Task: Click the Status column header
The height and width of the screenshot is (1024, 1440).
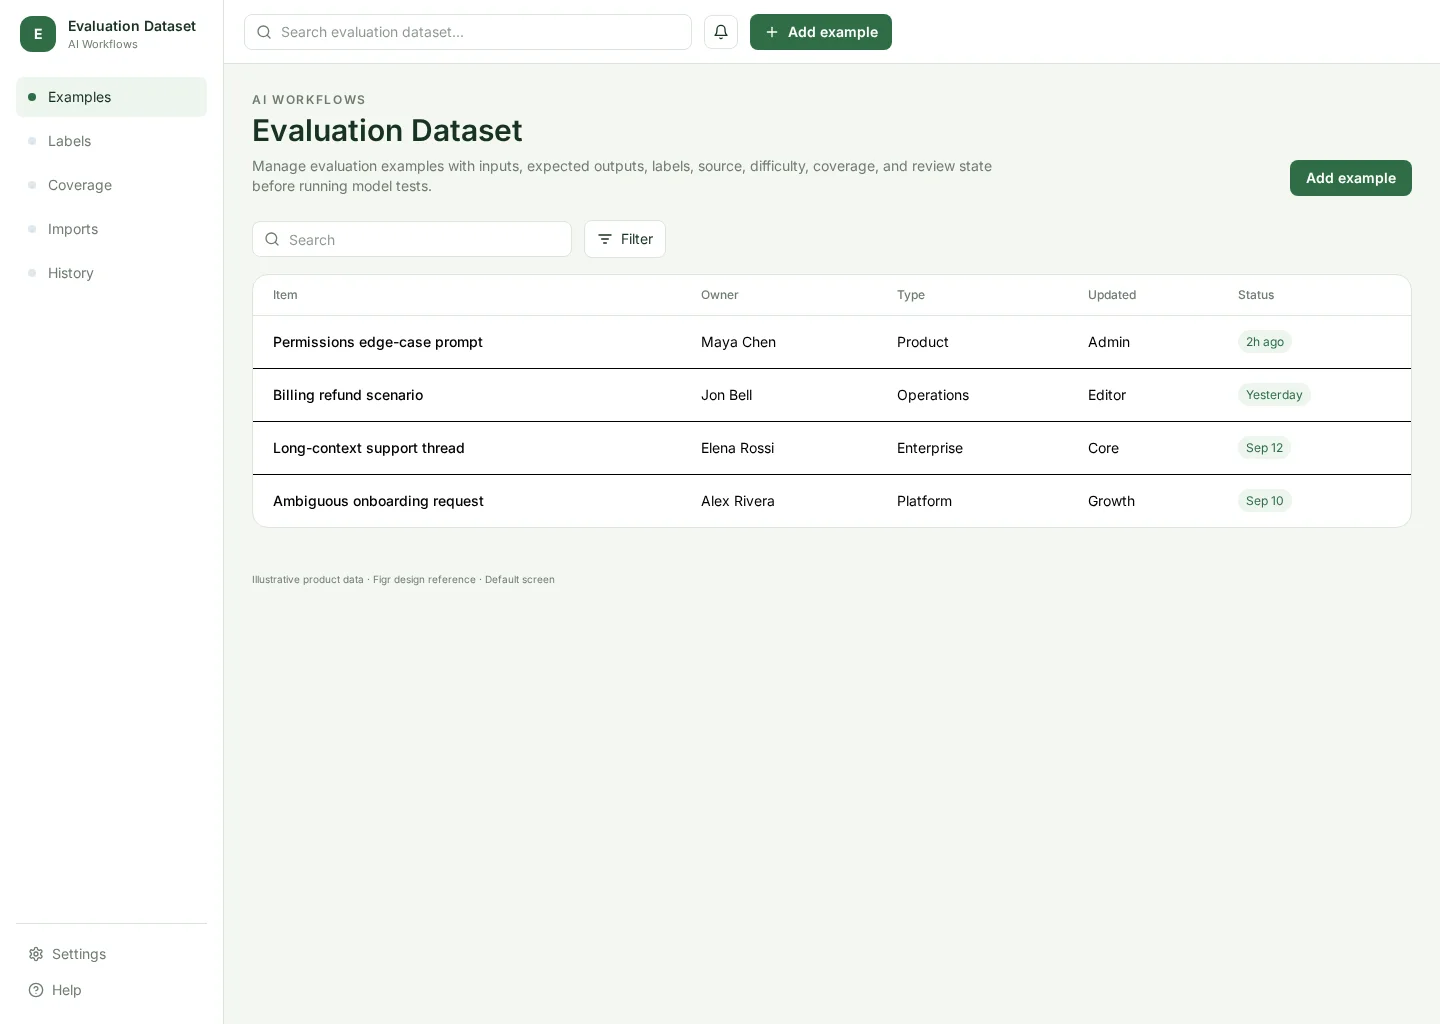Action: pos(1256,295)
